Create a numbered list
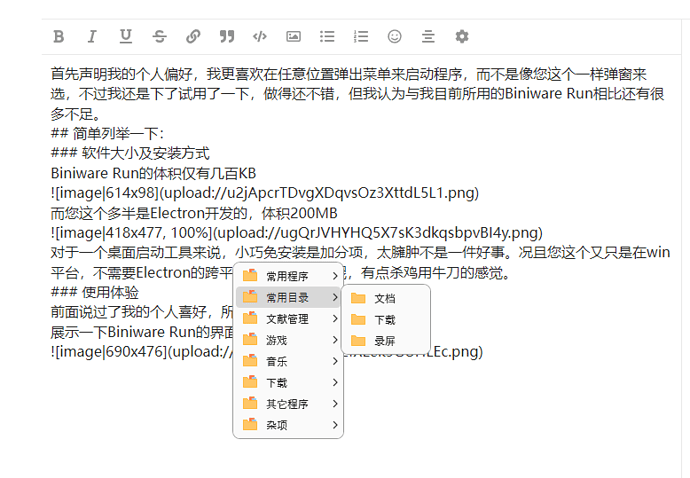 tap(361, 36)
